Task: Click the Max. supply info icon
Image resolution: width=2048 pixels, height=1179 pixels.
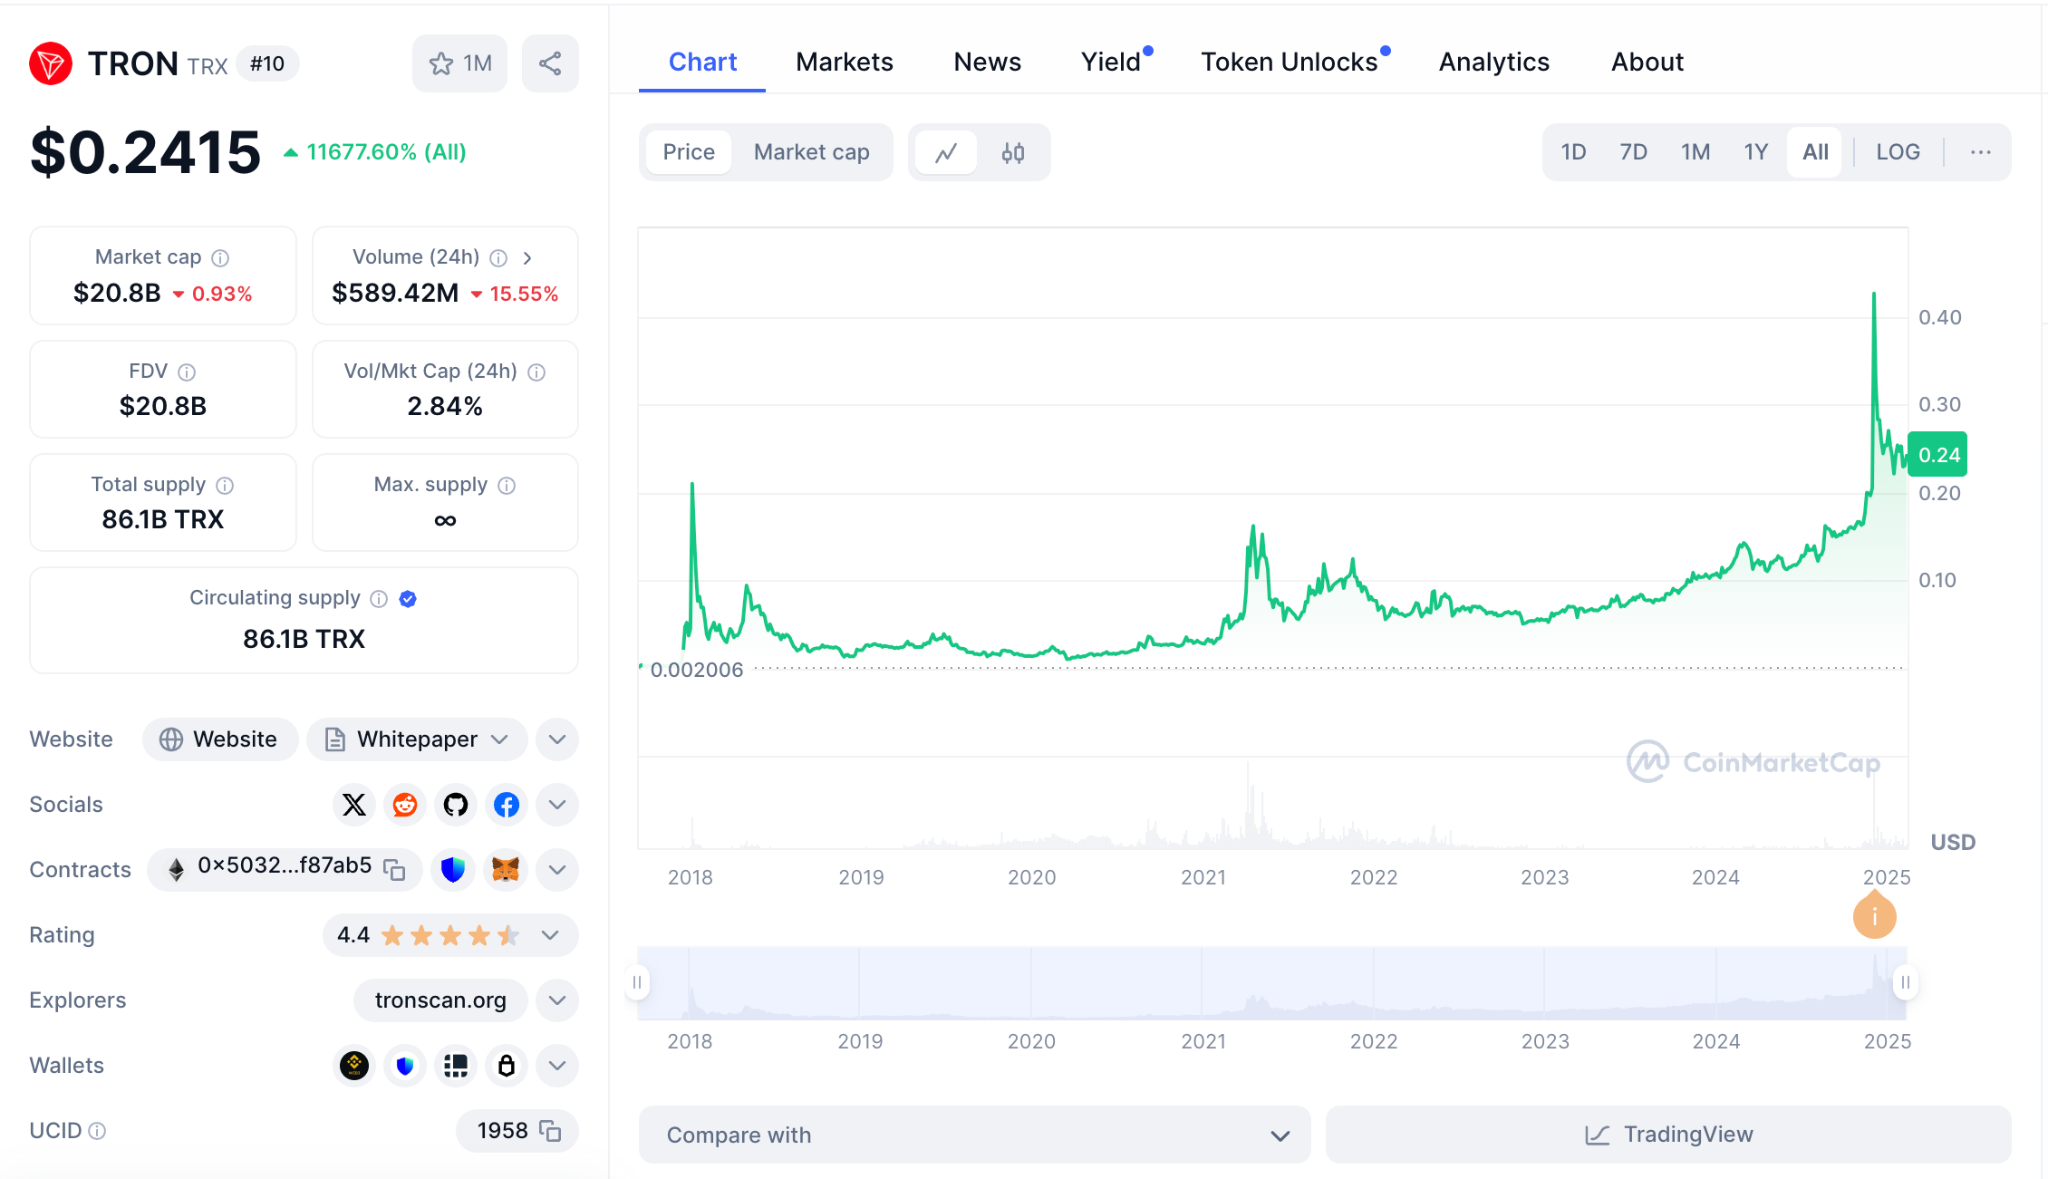Action: coord(507,485)
